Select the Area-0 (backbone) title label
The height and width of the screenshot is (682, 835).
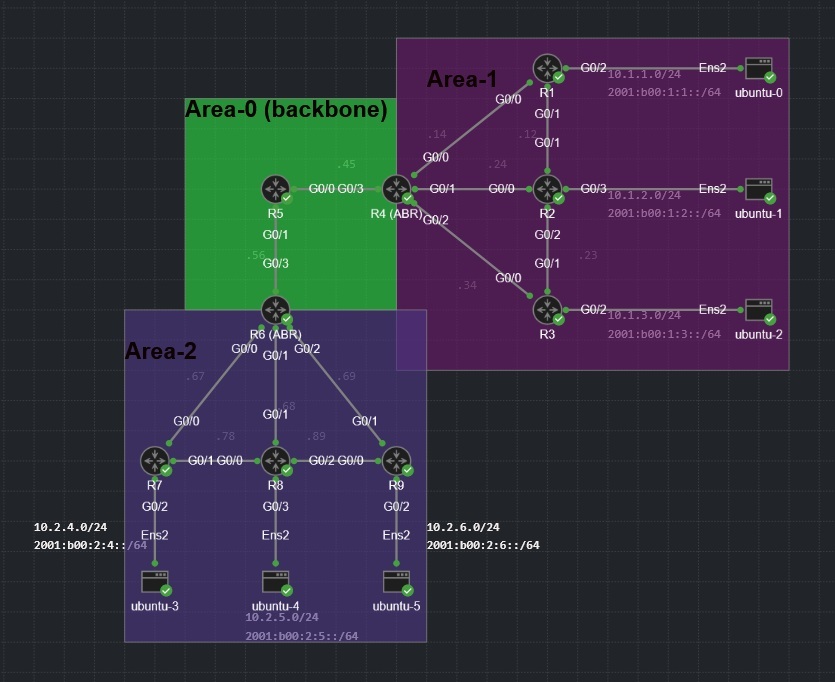click(286, 109)
